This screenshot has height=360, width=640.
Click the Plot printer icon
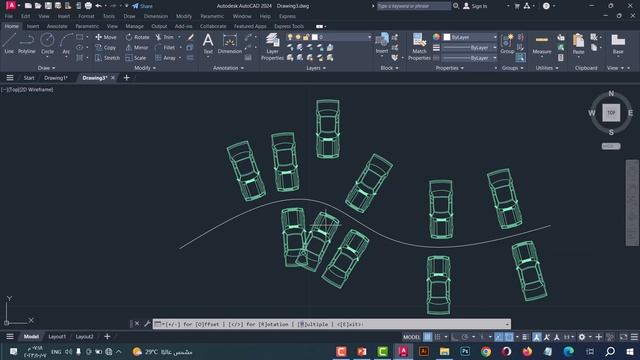tap(88, 6)
